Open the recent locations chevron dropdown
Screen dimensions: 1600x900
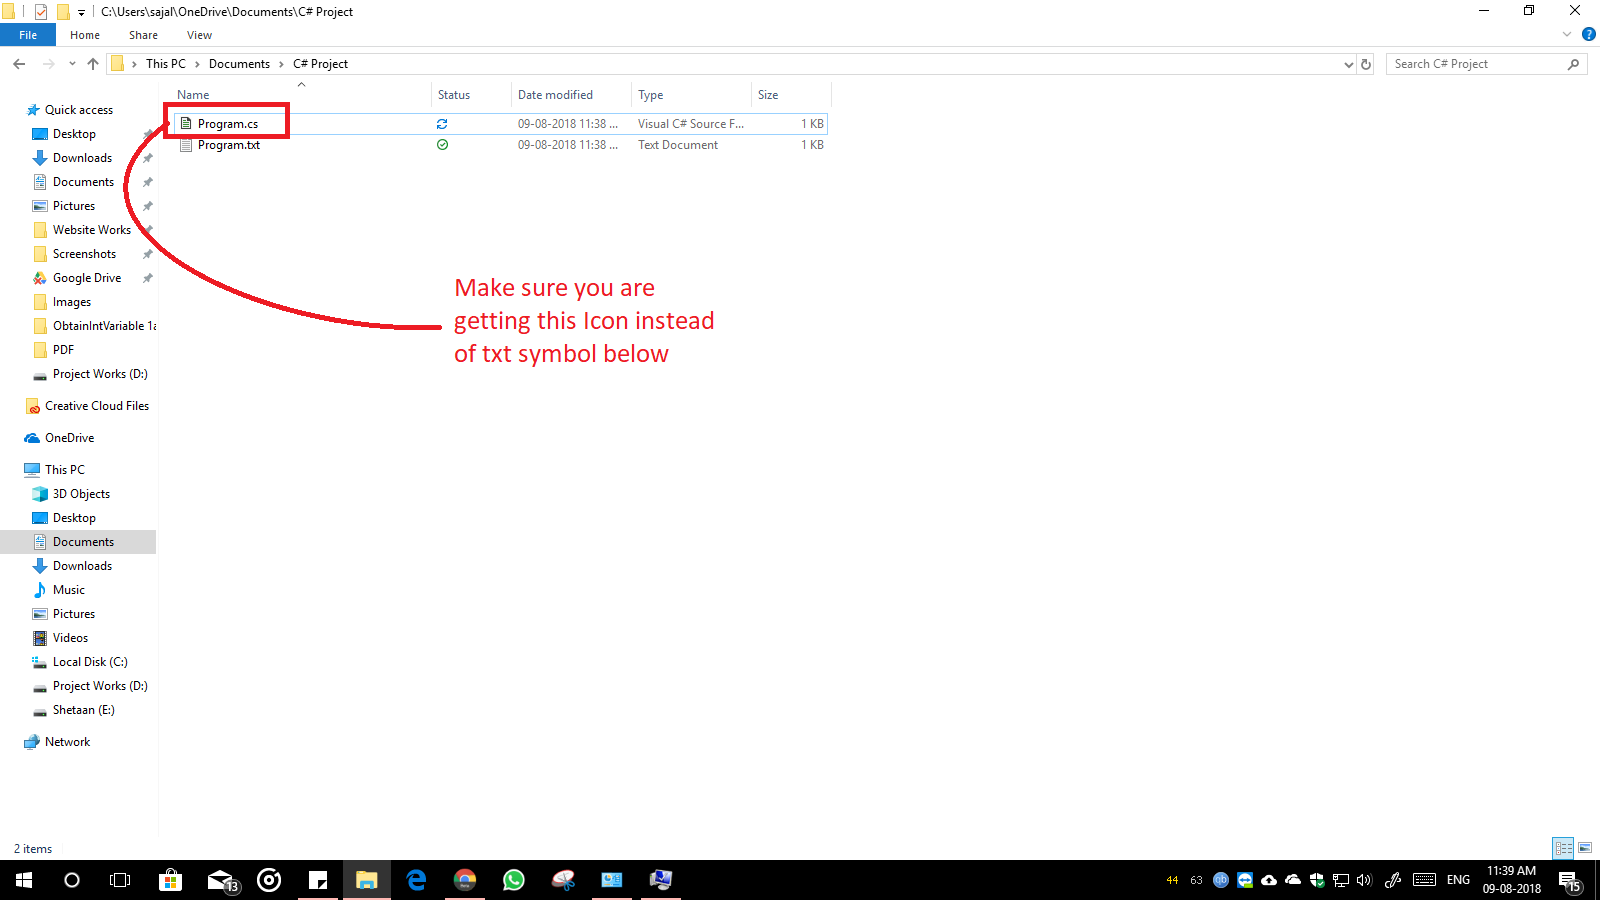[71, 63]
